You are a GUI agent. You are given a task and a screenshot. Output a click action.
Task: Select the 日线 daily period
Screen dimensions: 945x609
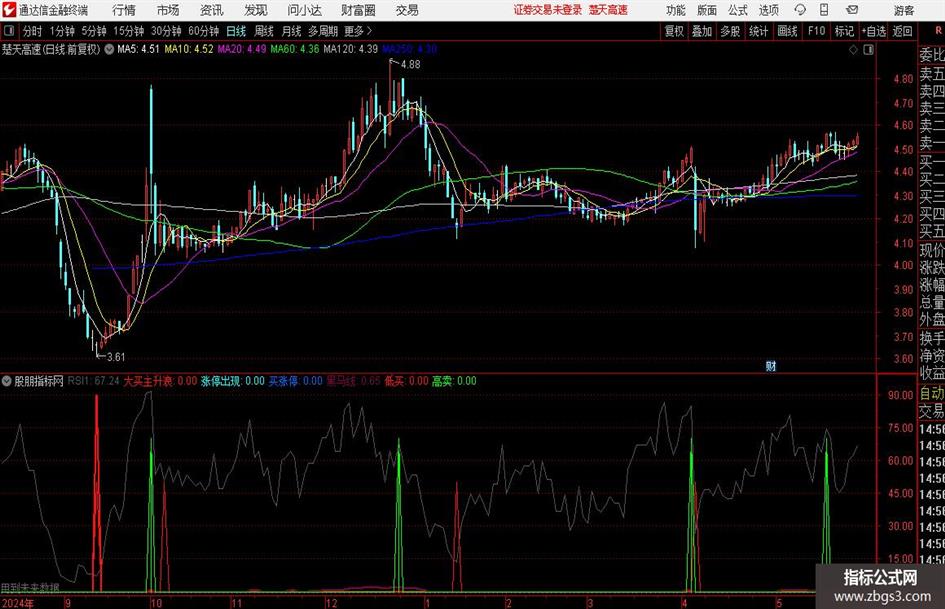(236, 31)
